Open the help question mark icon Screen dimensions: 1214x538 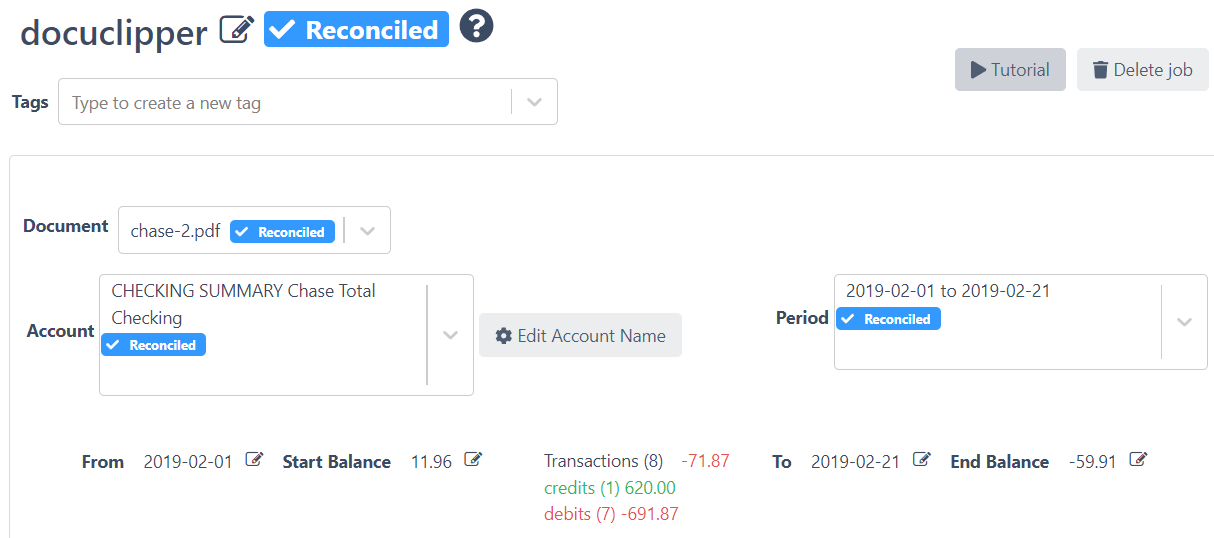[477, 26]
